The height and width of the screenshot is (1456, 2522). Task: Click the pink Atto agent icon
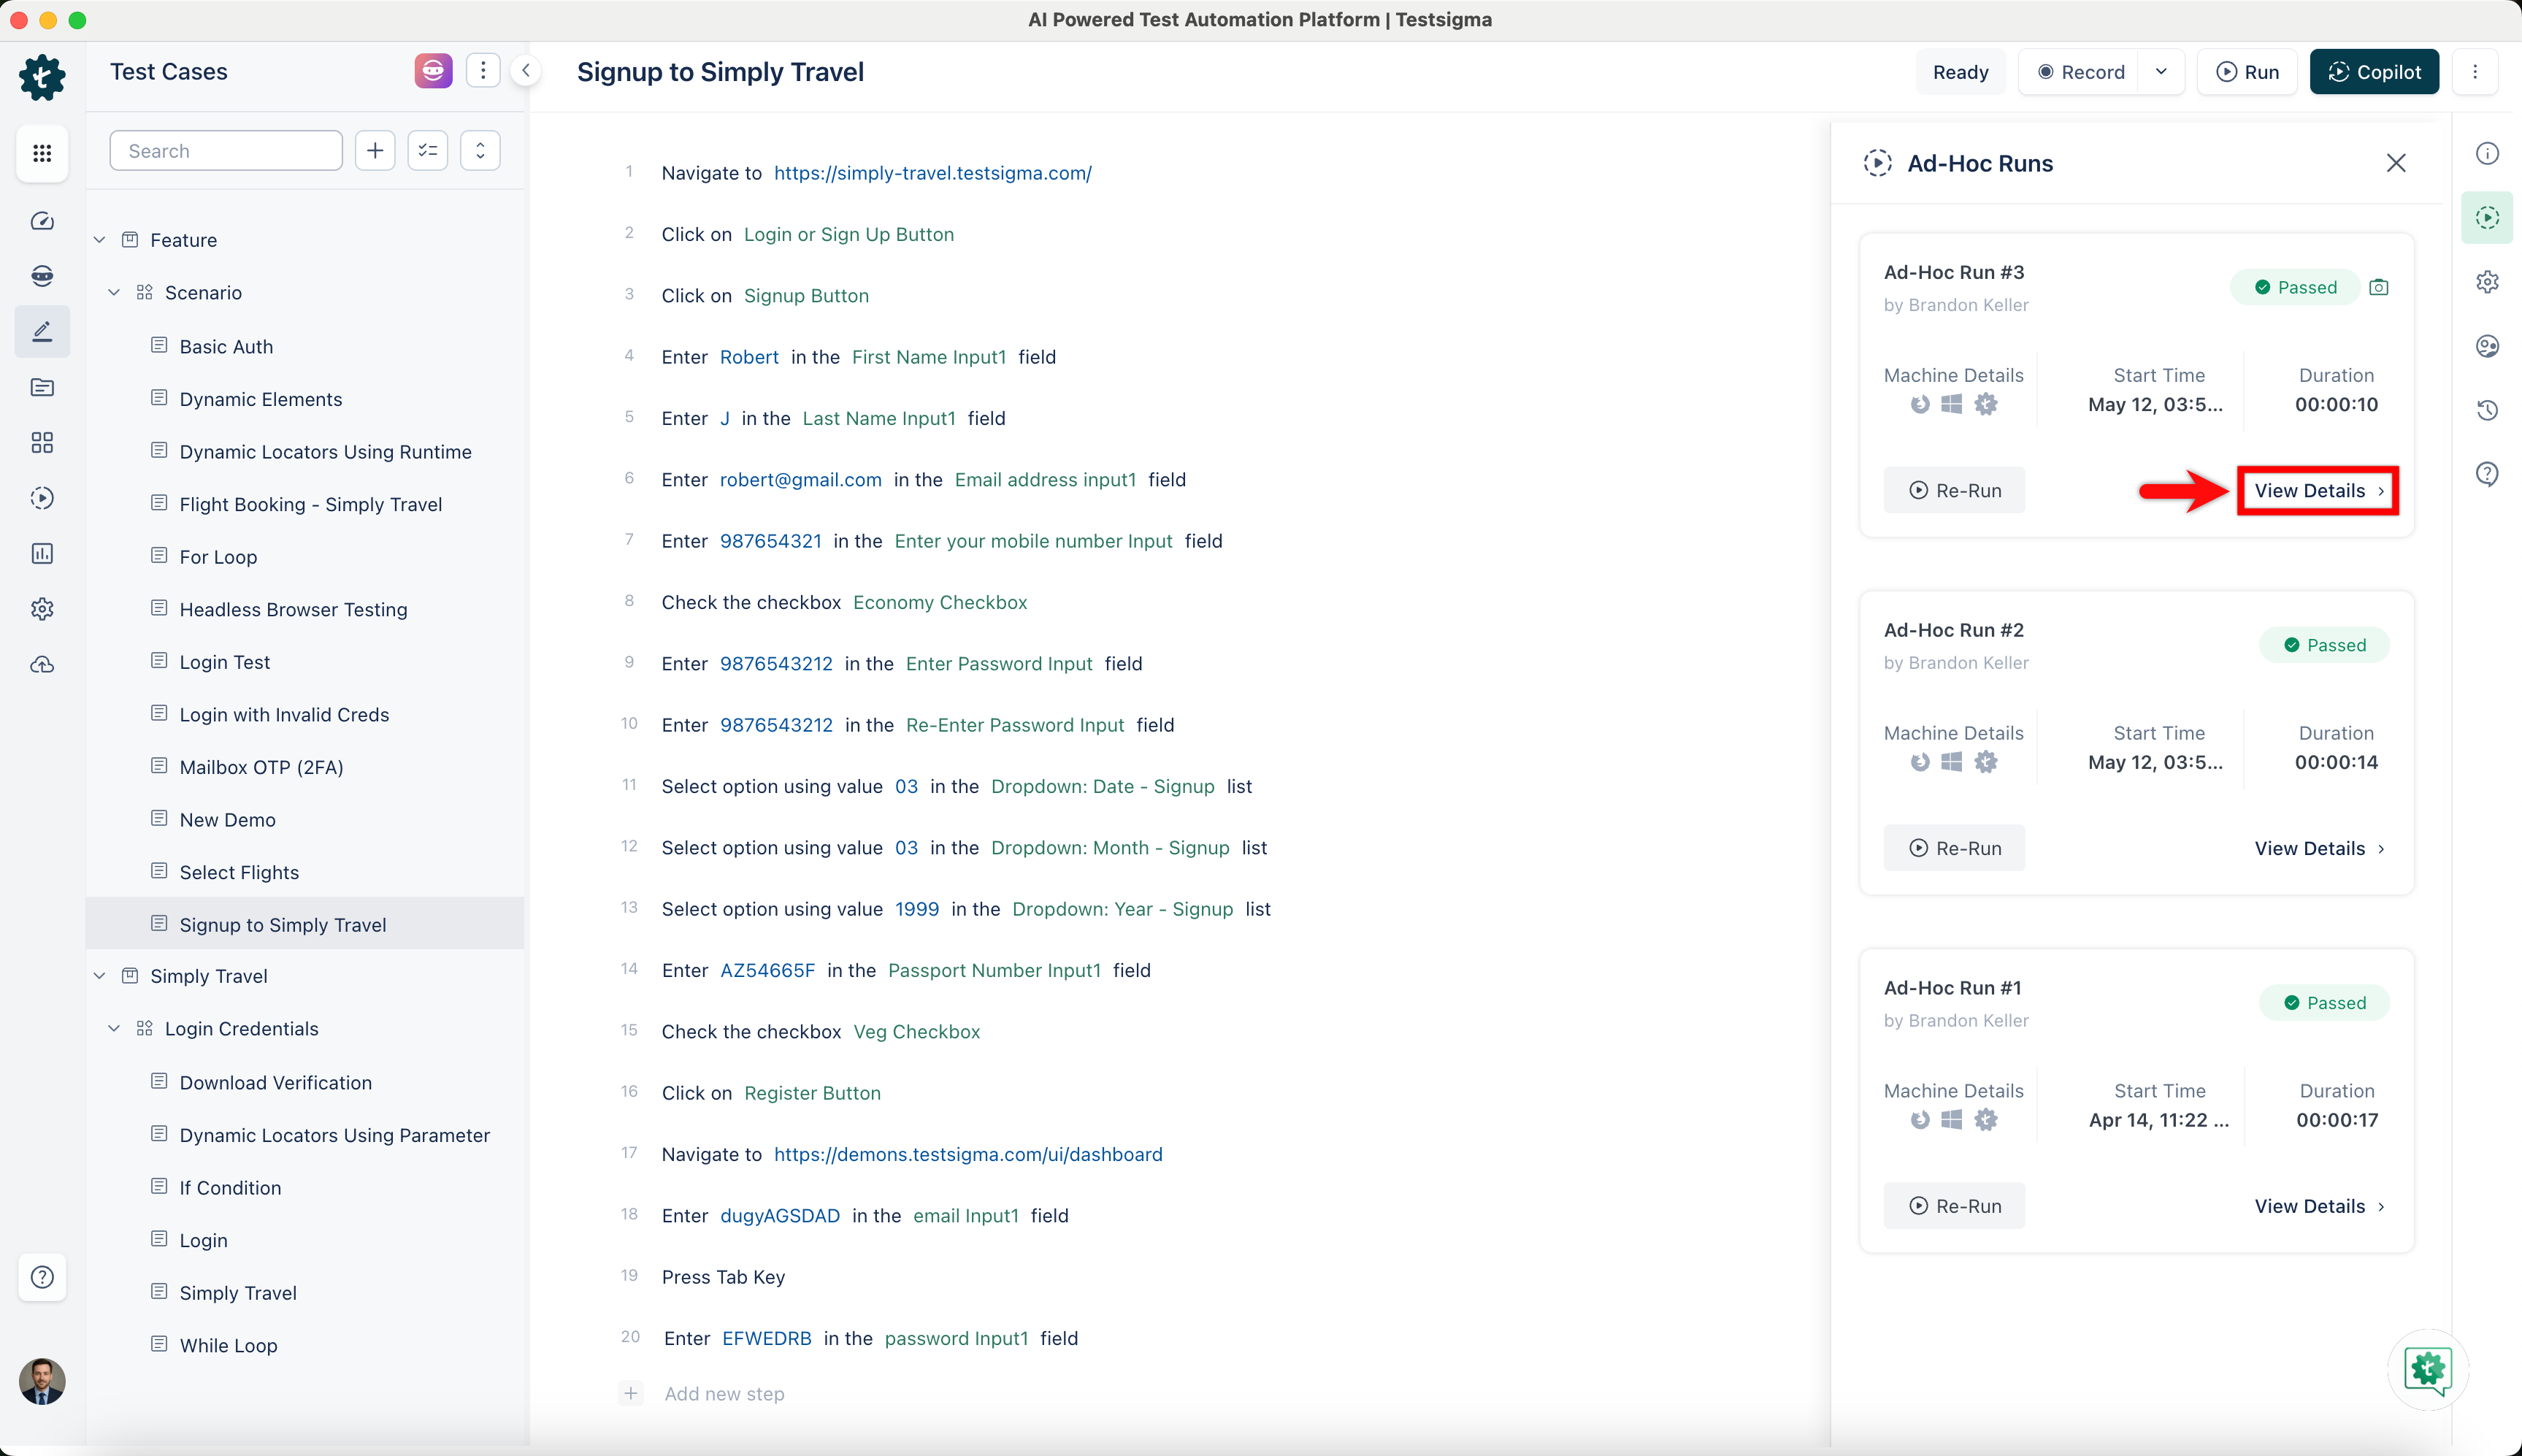tap(433, 71)
